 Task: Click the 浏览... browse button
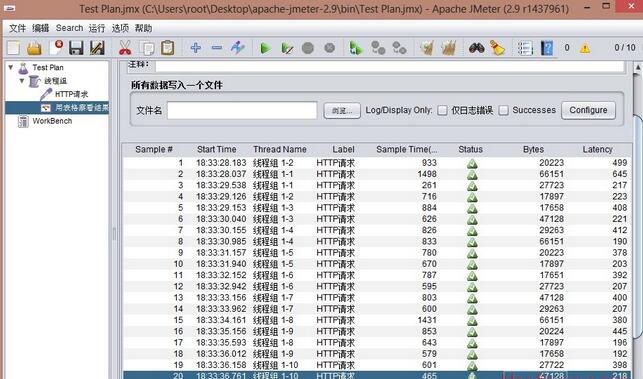point(342,111)
